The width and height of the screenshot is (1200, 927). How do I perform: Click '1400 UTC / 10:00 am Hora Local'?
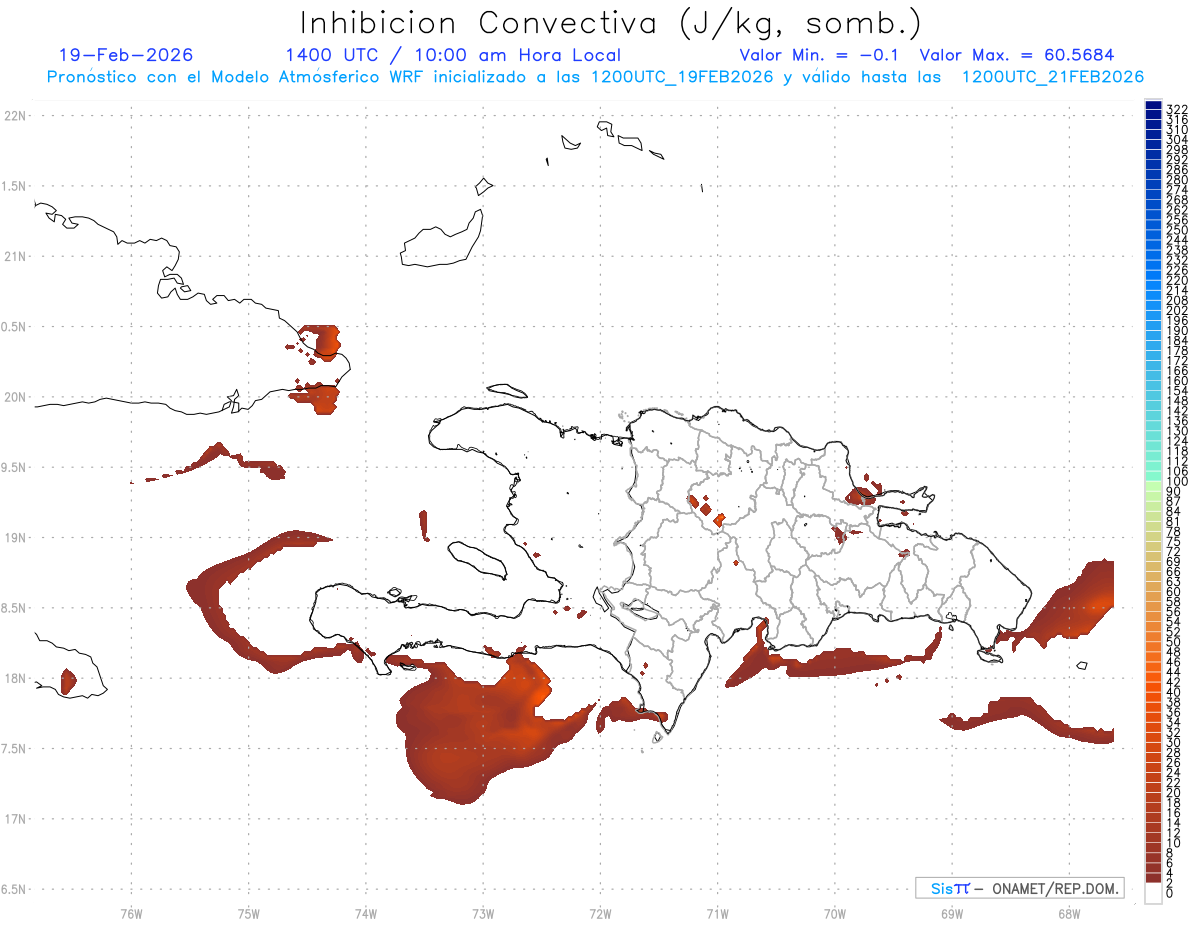pyautogui.click(x=453, y=55)
